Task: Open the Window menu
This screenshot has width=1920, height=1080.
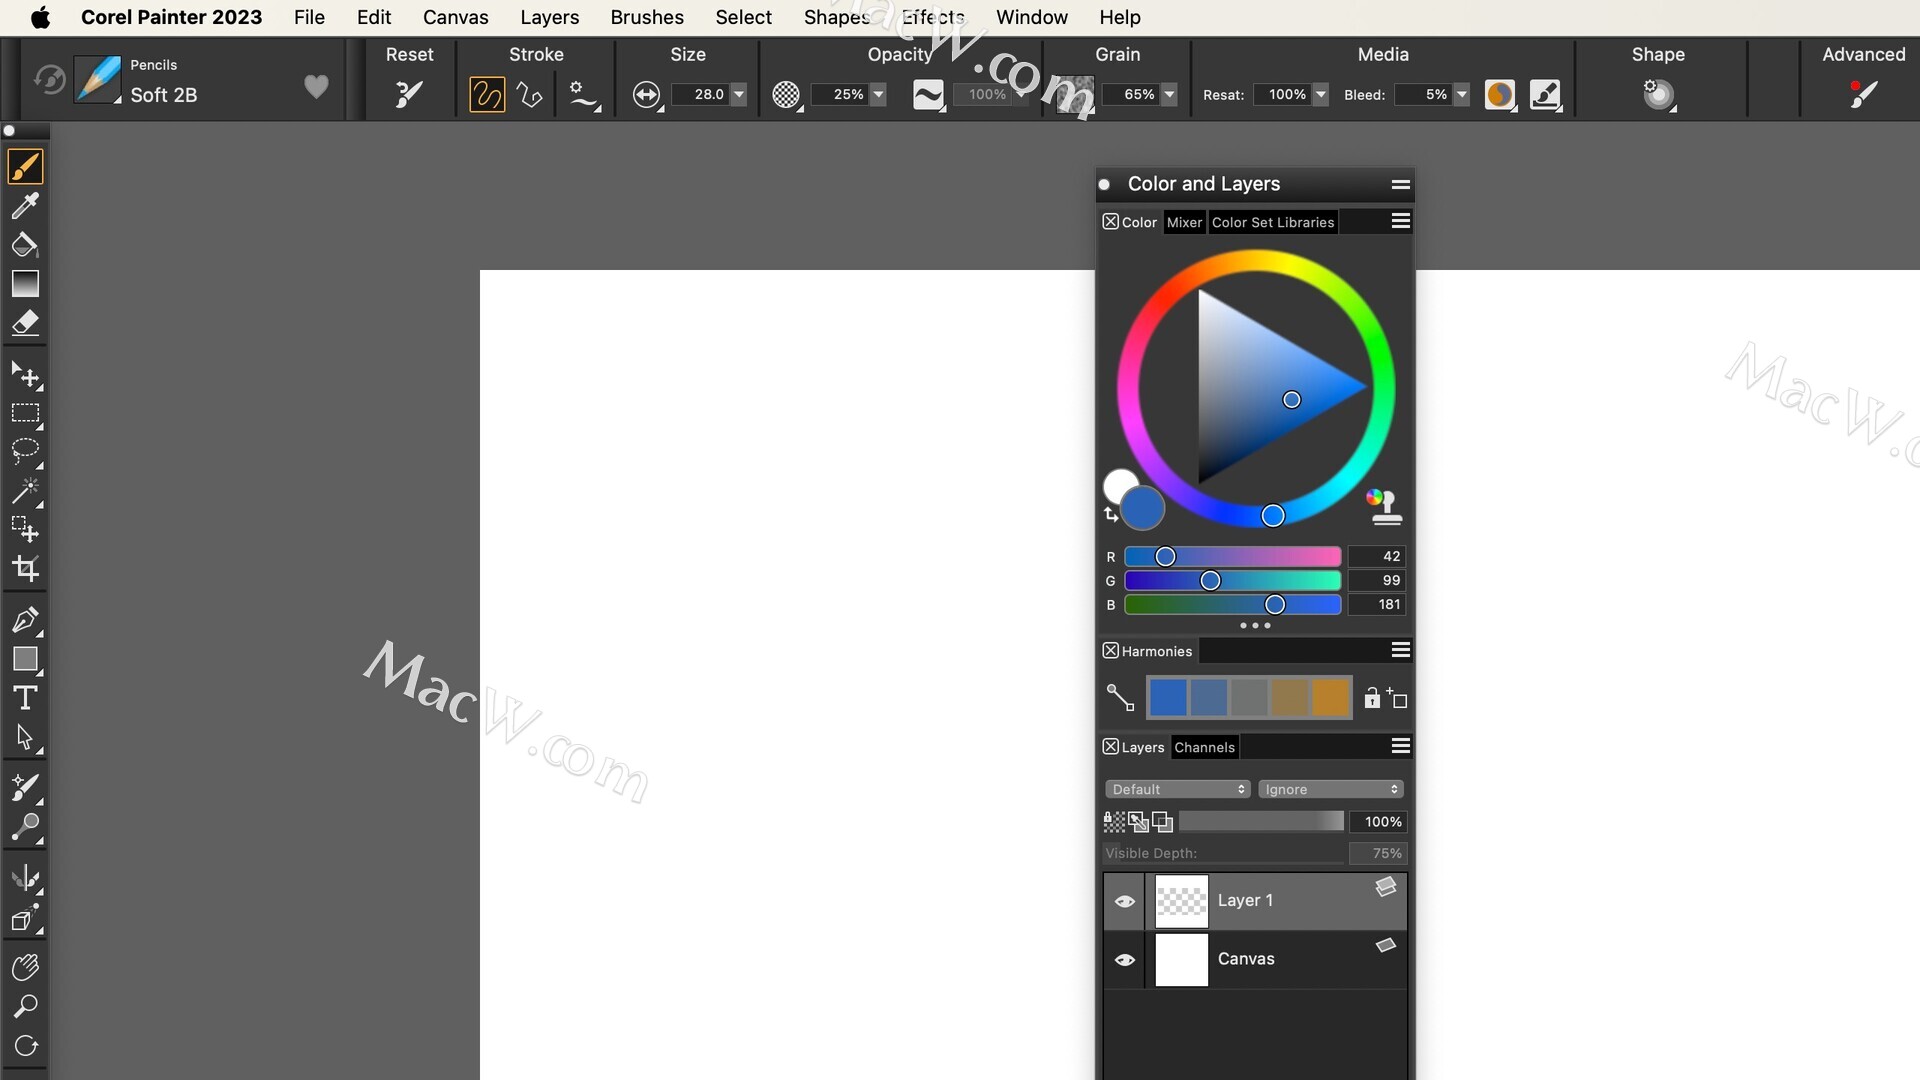Action: (1031, 17)
